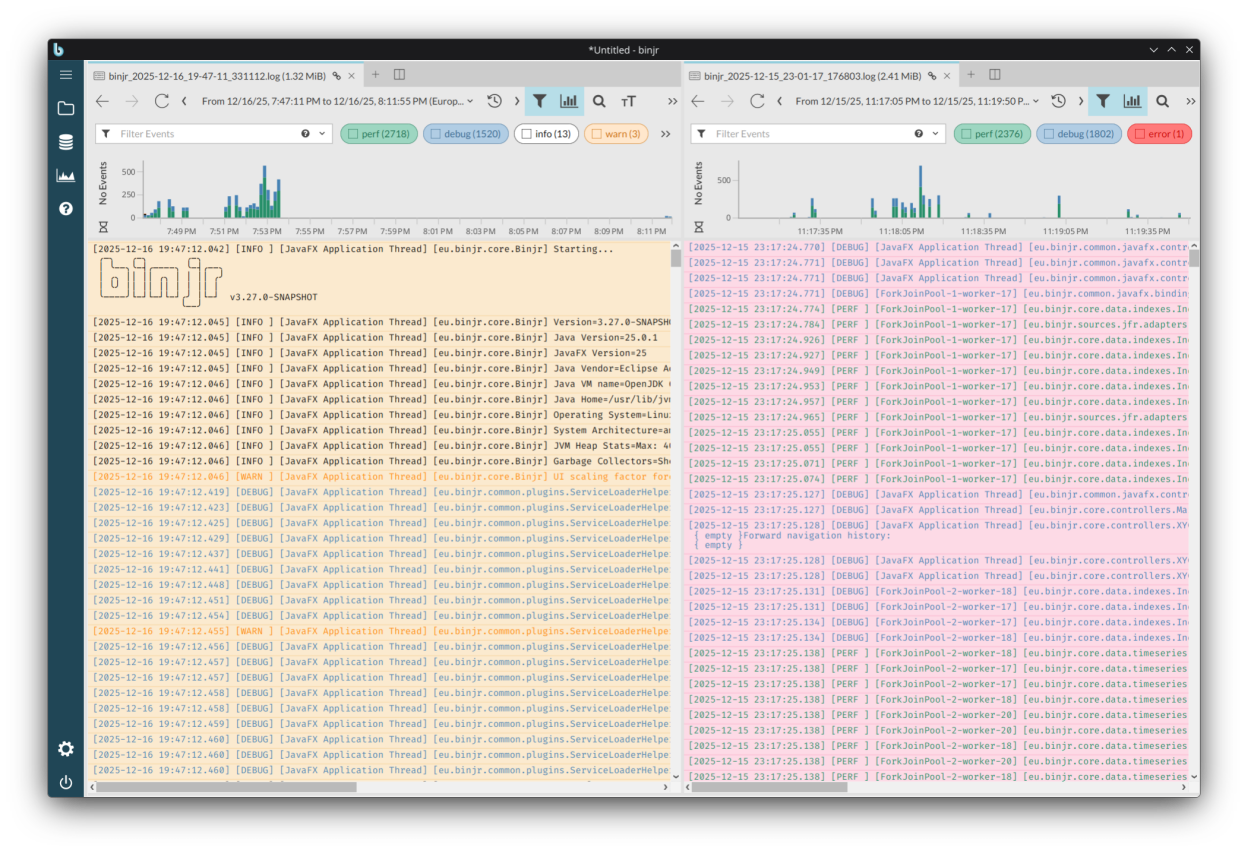Click the split pane icon in the left tab bar
This screenshot has width=1248, height=854.
click(399, 74)
